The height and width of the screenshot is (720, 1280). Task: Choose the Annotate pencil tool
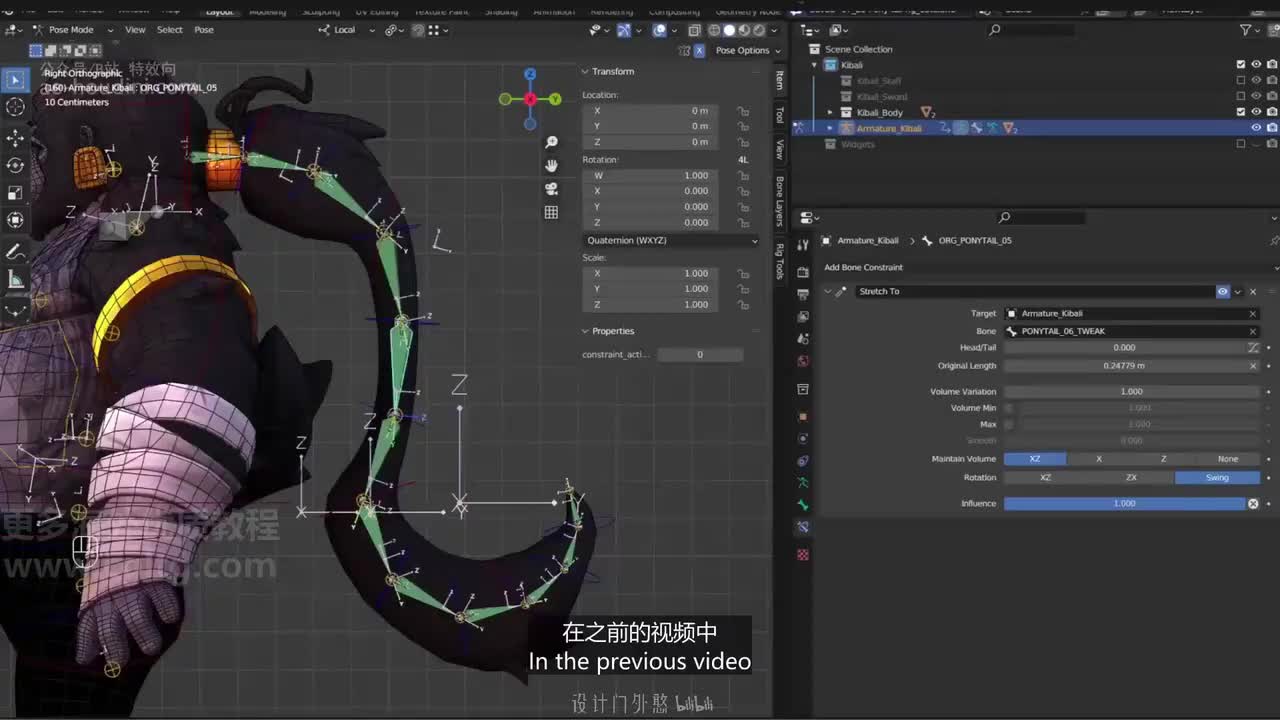tap(15, 252)
